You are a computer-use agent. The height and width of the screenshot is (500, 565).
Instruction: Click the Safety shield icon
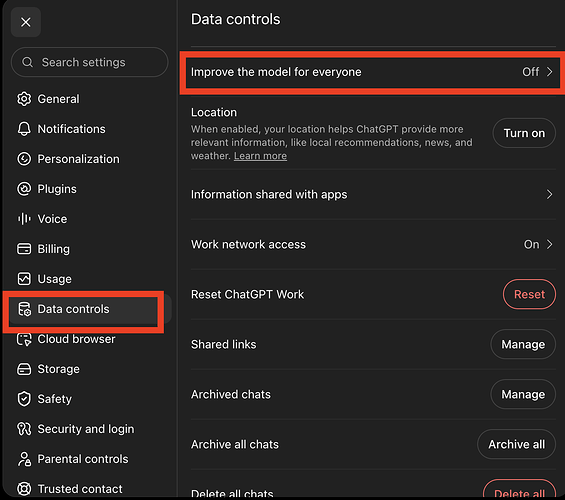pyautogui.click(x=24, y=399)
